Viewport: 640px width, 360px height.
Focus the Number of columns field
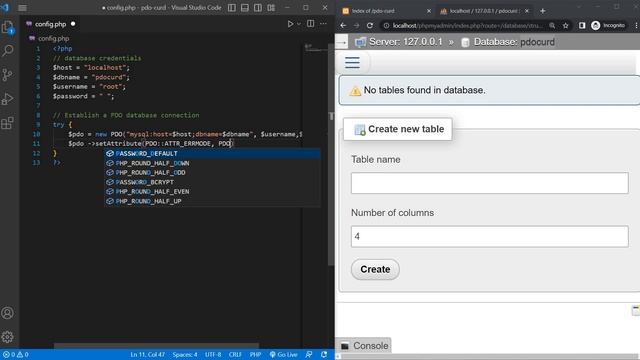[489, 236]
